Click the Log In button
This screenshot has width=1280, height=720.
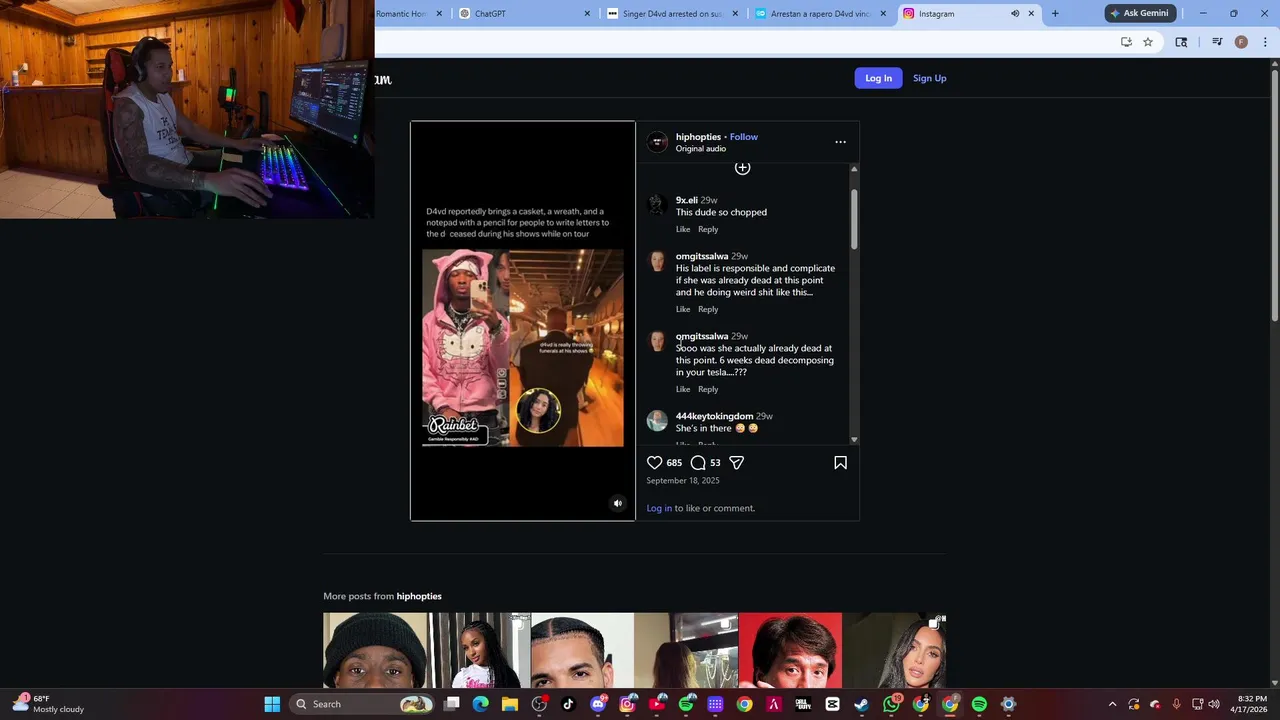click(x=878, y=78)
